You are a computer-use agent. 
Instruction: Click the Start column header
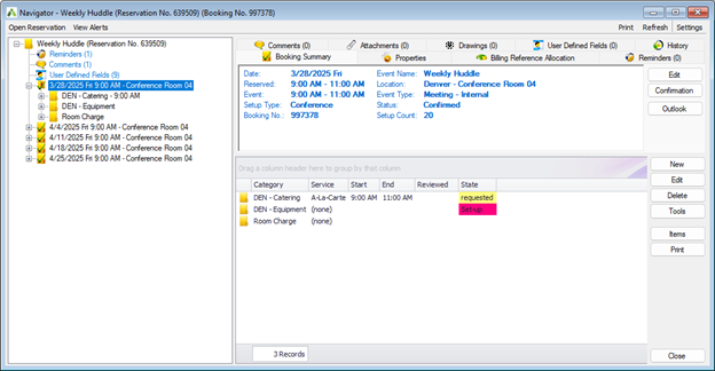click(363, 185)
